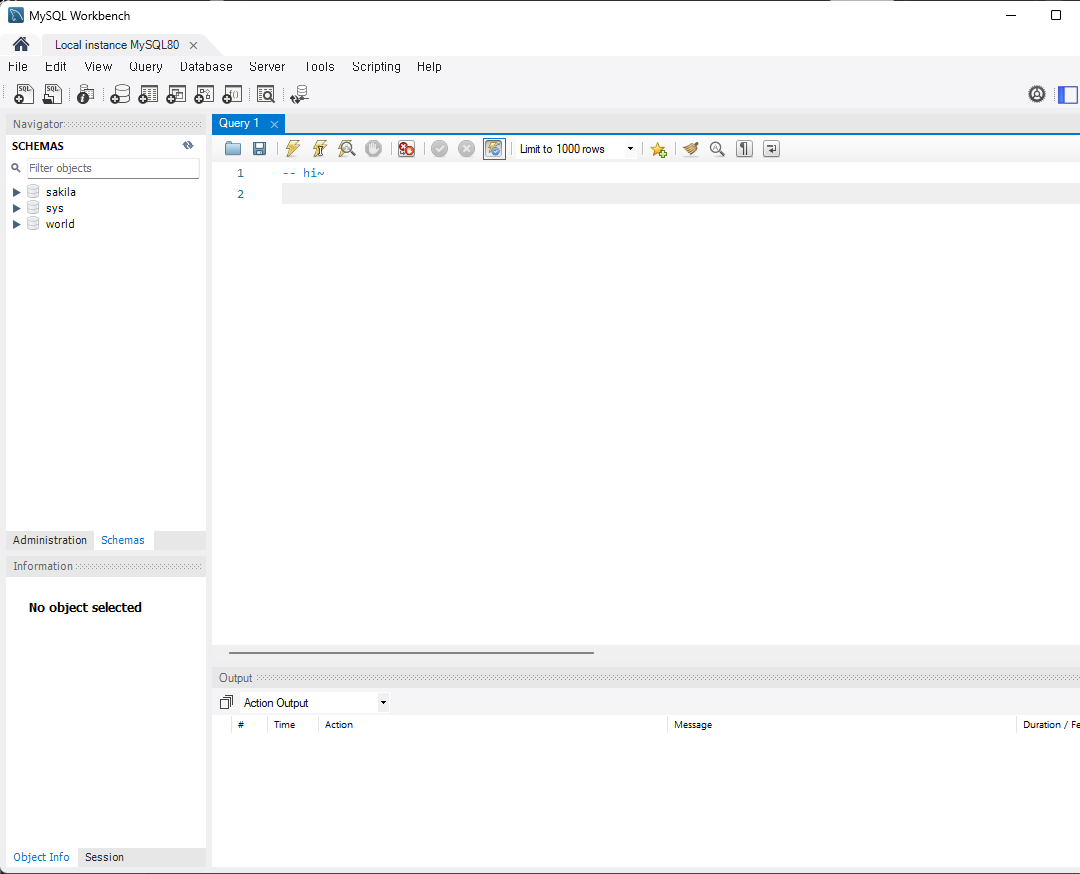Stop the running query hand icon
Image resolution: width=1080 pixels, height=874 pixels.
373,149
